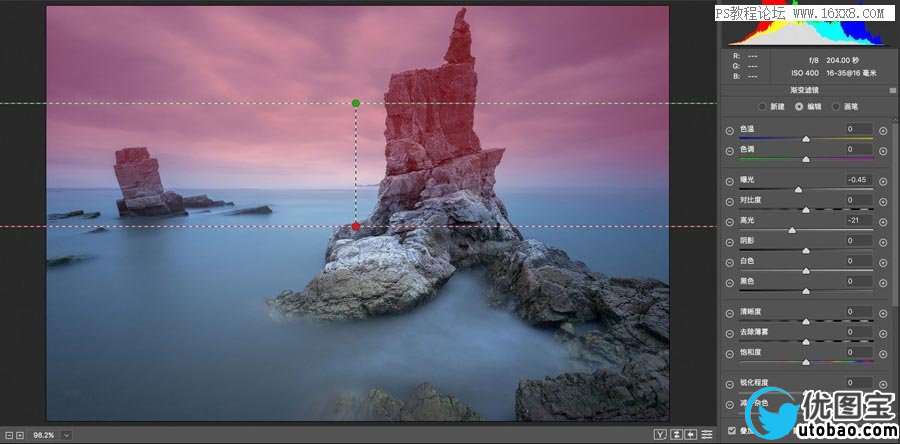
Task: Click the 曝光 slider handle
Action: pos(798,189)
